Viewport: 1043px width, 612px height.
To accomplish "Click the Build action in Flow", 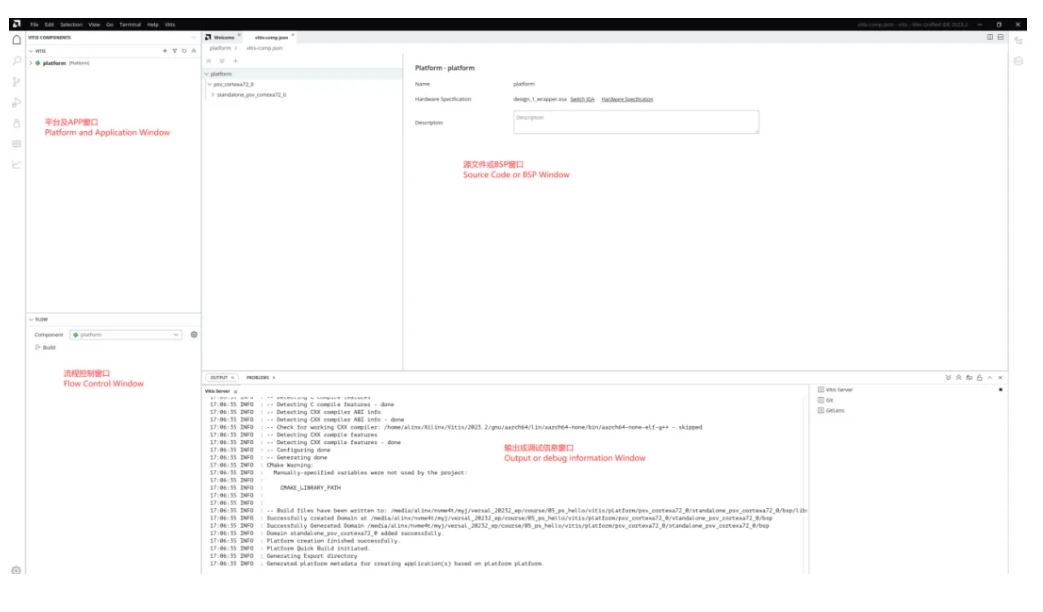I will click(48, 347).
